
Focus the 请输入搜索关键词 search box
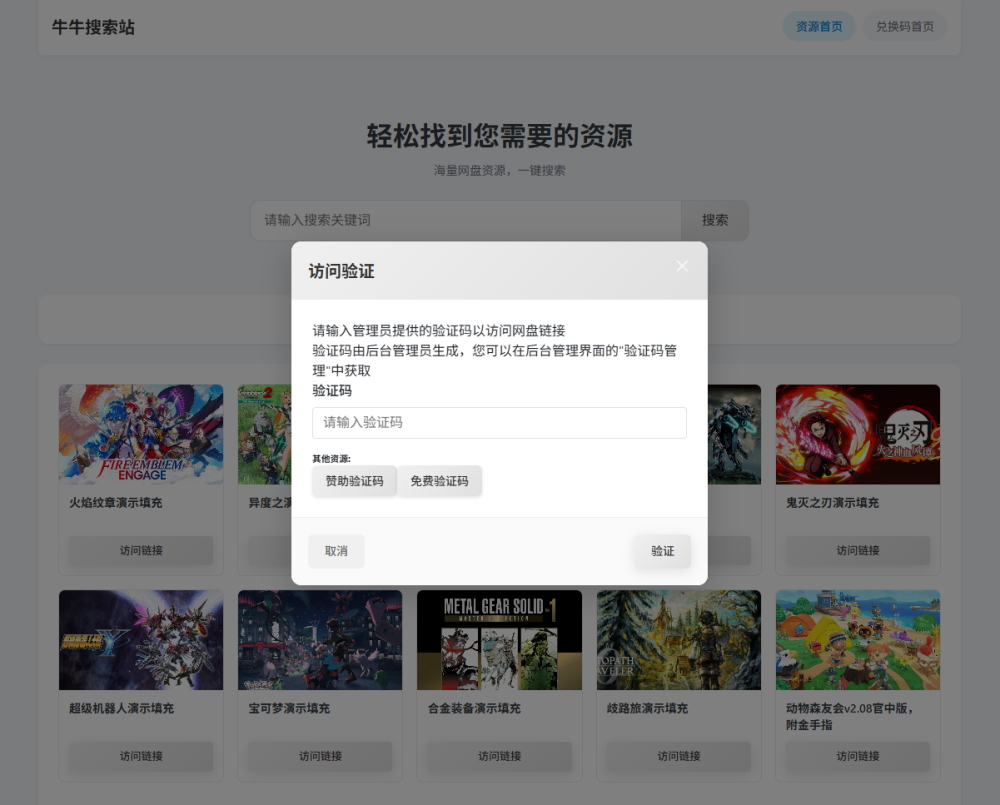[465, 220]
